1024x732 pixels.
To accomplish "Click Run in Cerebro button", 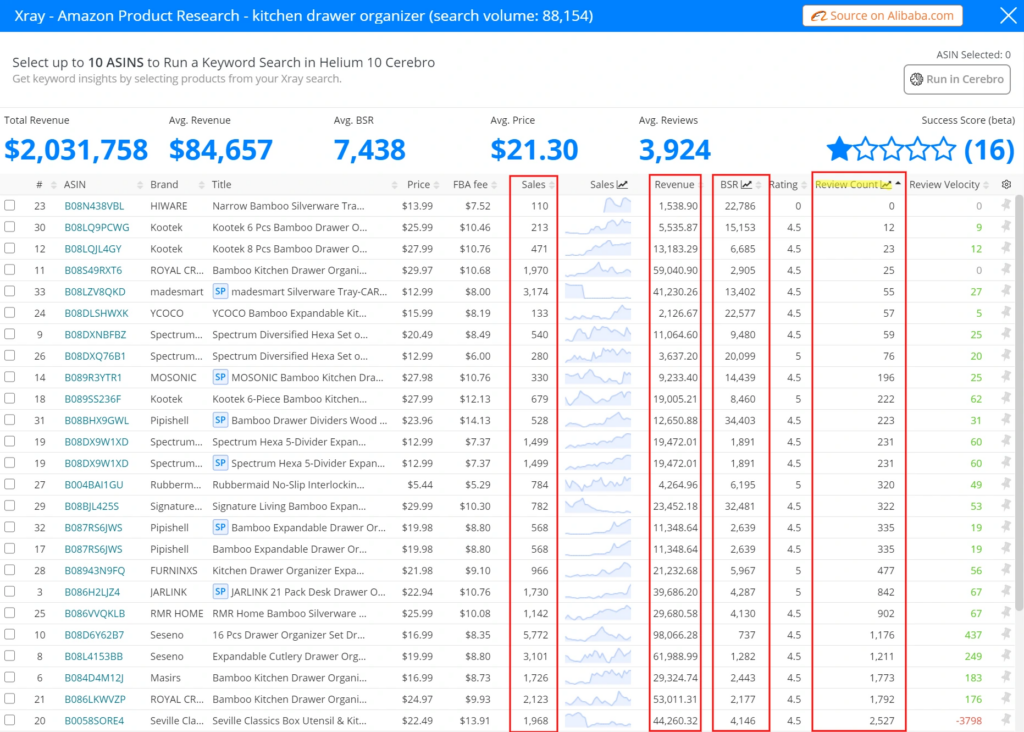I will [x=957, y=79].
